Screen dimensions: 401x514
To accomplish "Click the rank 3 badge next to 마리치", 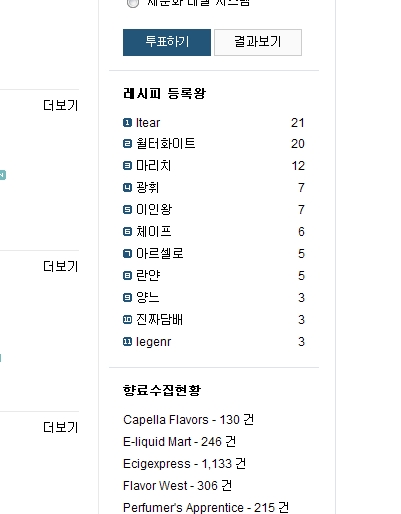I will [127, 166].
